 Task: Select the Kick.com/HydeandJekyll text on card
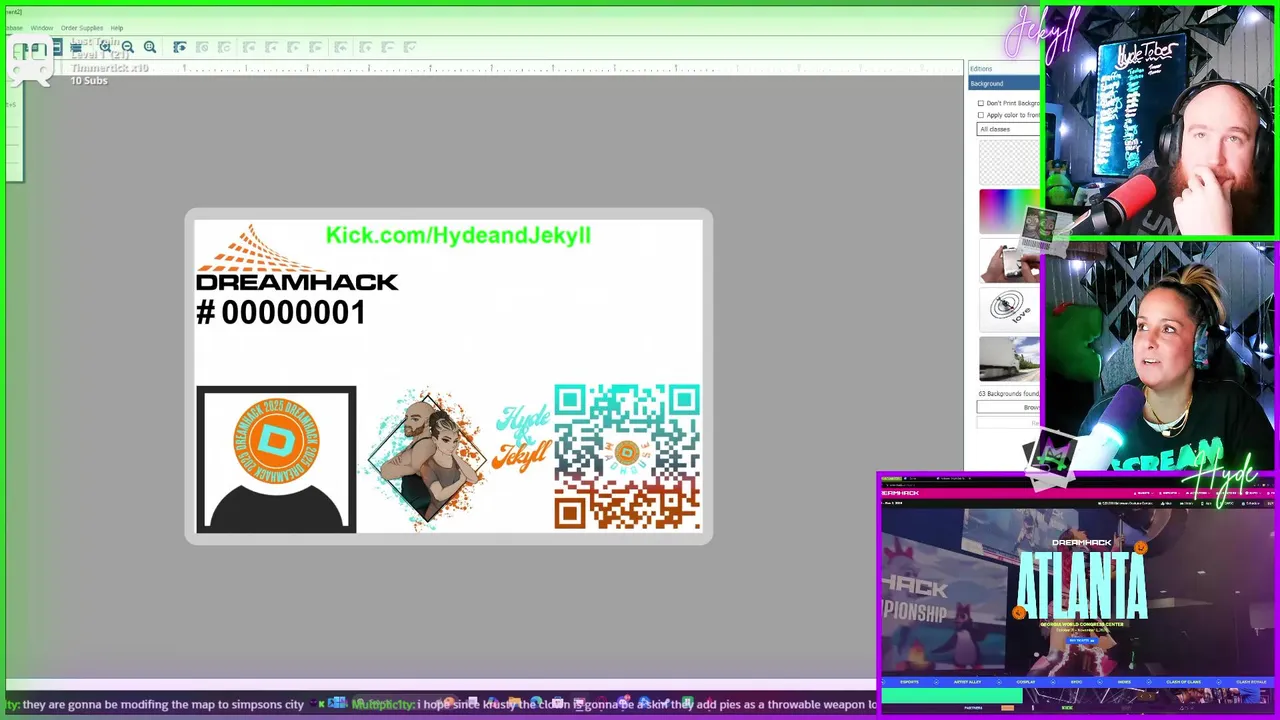coord(458,235)
